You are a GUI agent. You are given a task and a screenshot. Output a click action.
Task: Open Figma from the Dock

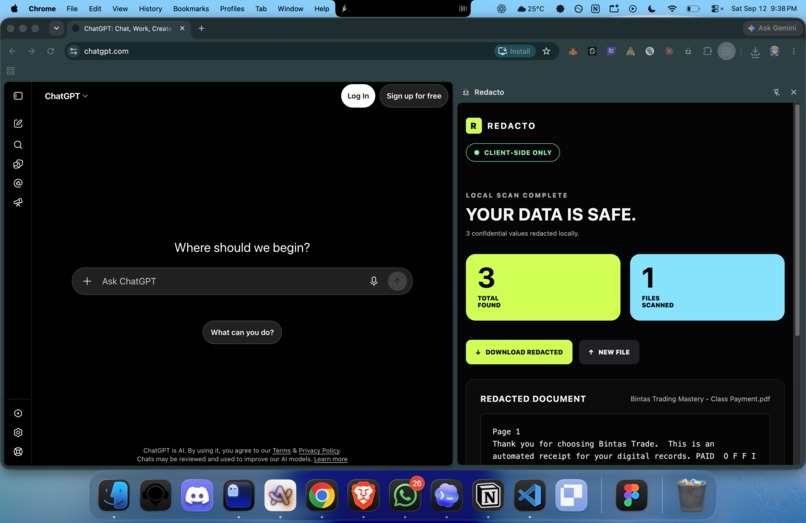[631, 495]
